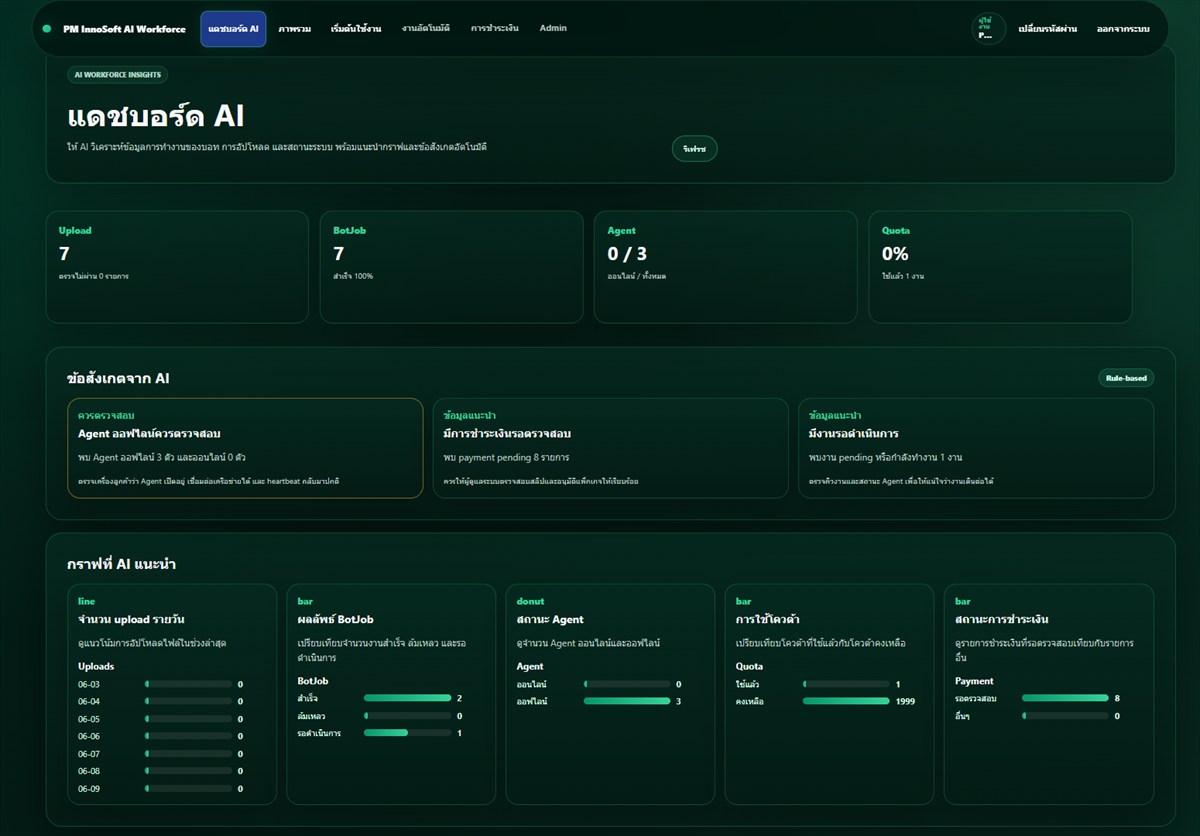Open the Agent ออฟไลน์ควรตรวจสอบ insight card
Screen dimensions: 1200x836
(x=244, y=448)
